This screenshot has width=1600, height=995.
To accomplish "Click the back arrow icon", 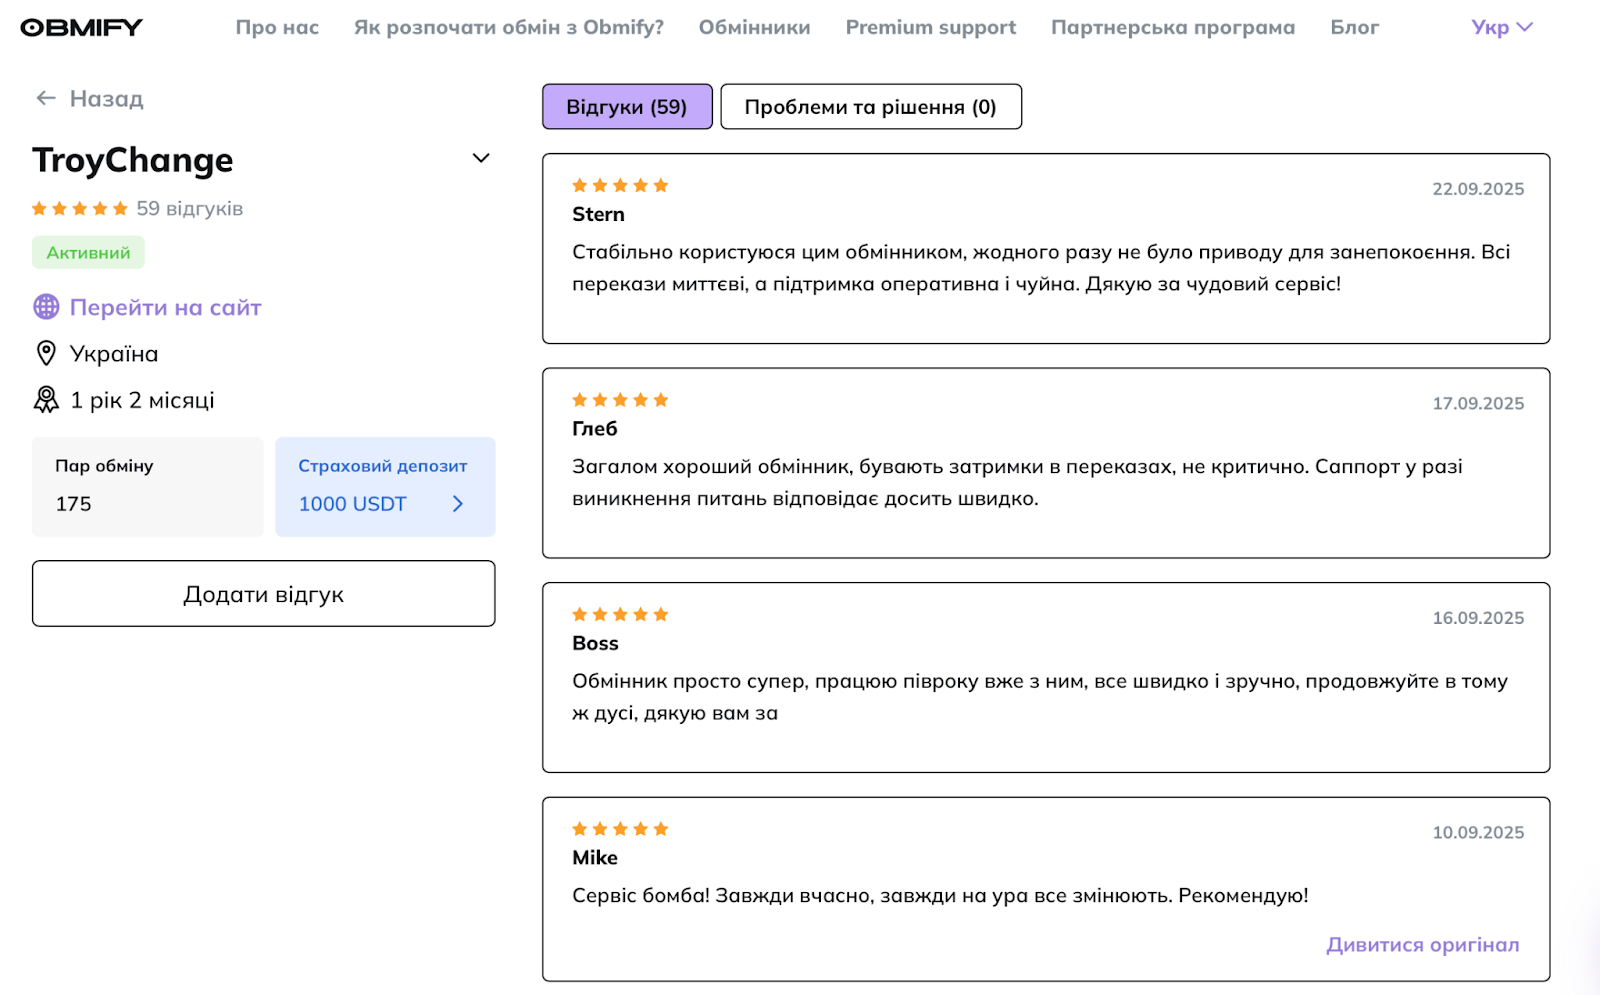I will click(45, 98).
